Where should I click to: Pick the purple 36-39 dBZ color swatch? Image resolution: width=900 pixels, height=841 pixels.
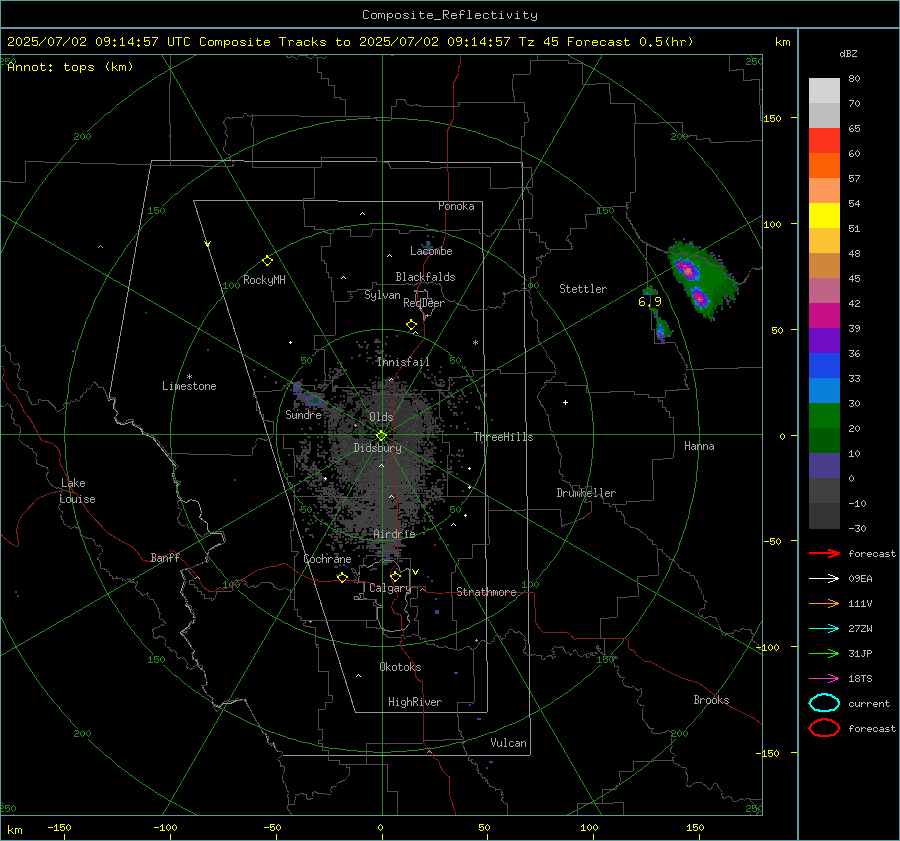[x=824, y=340]
